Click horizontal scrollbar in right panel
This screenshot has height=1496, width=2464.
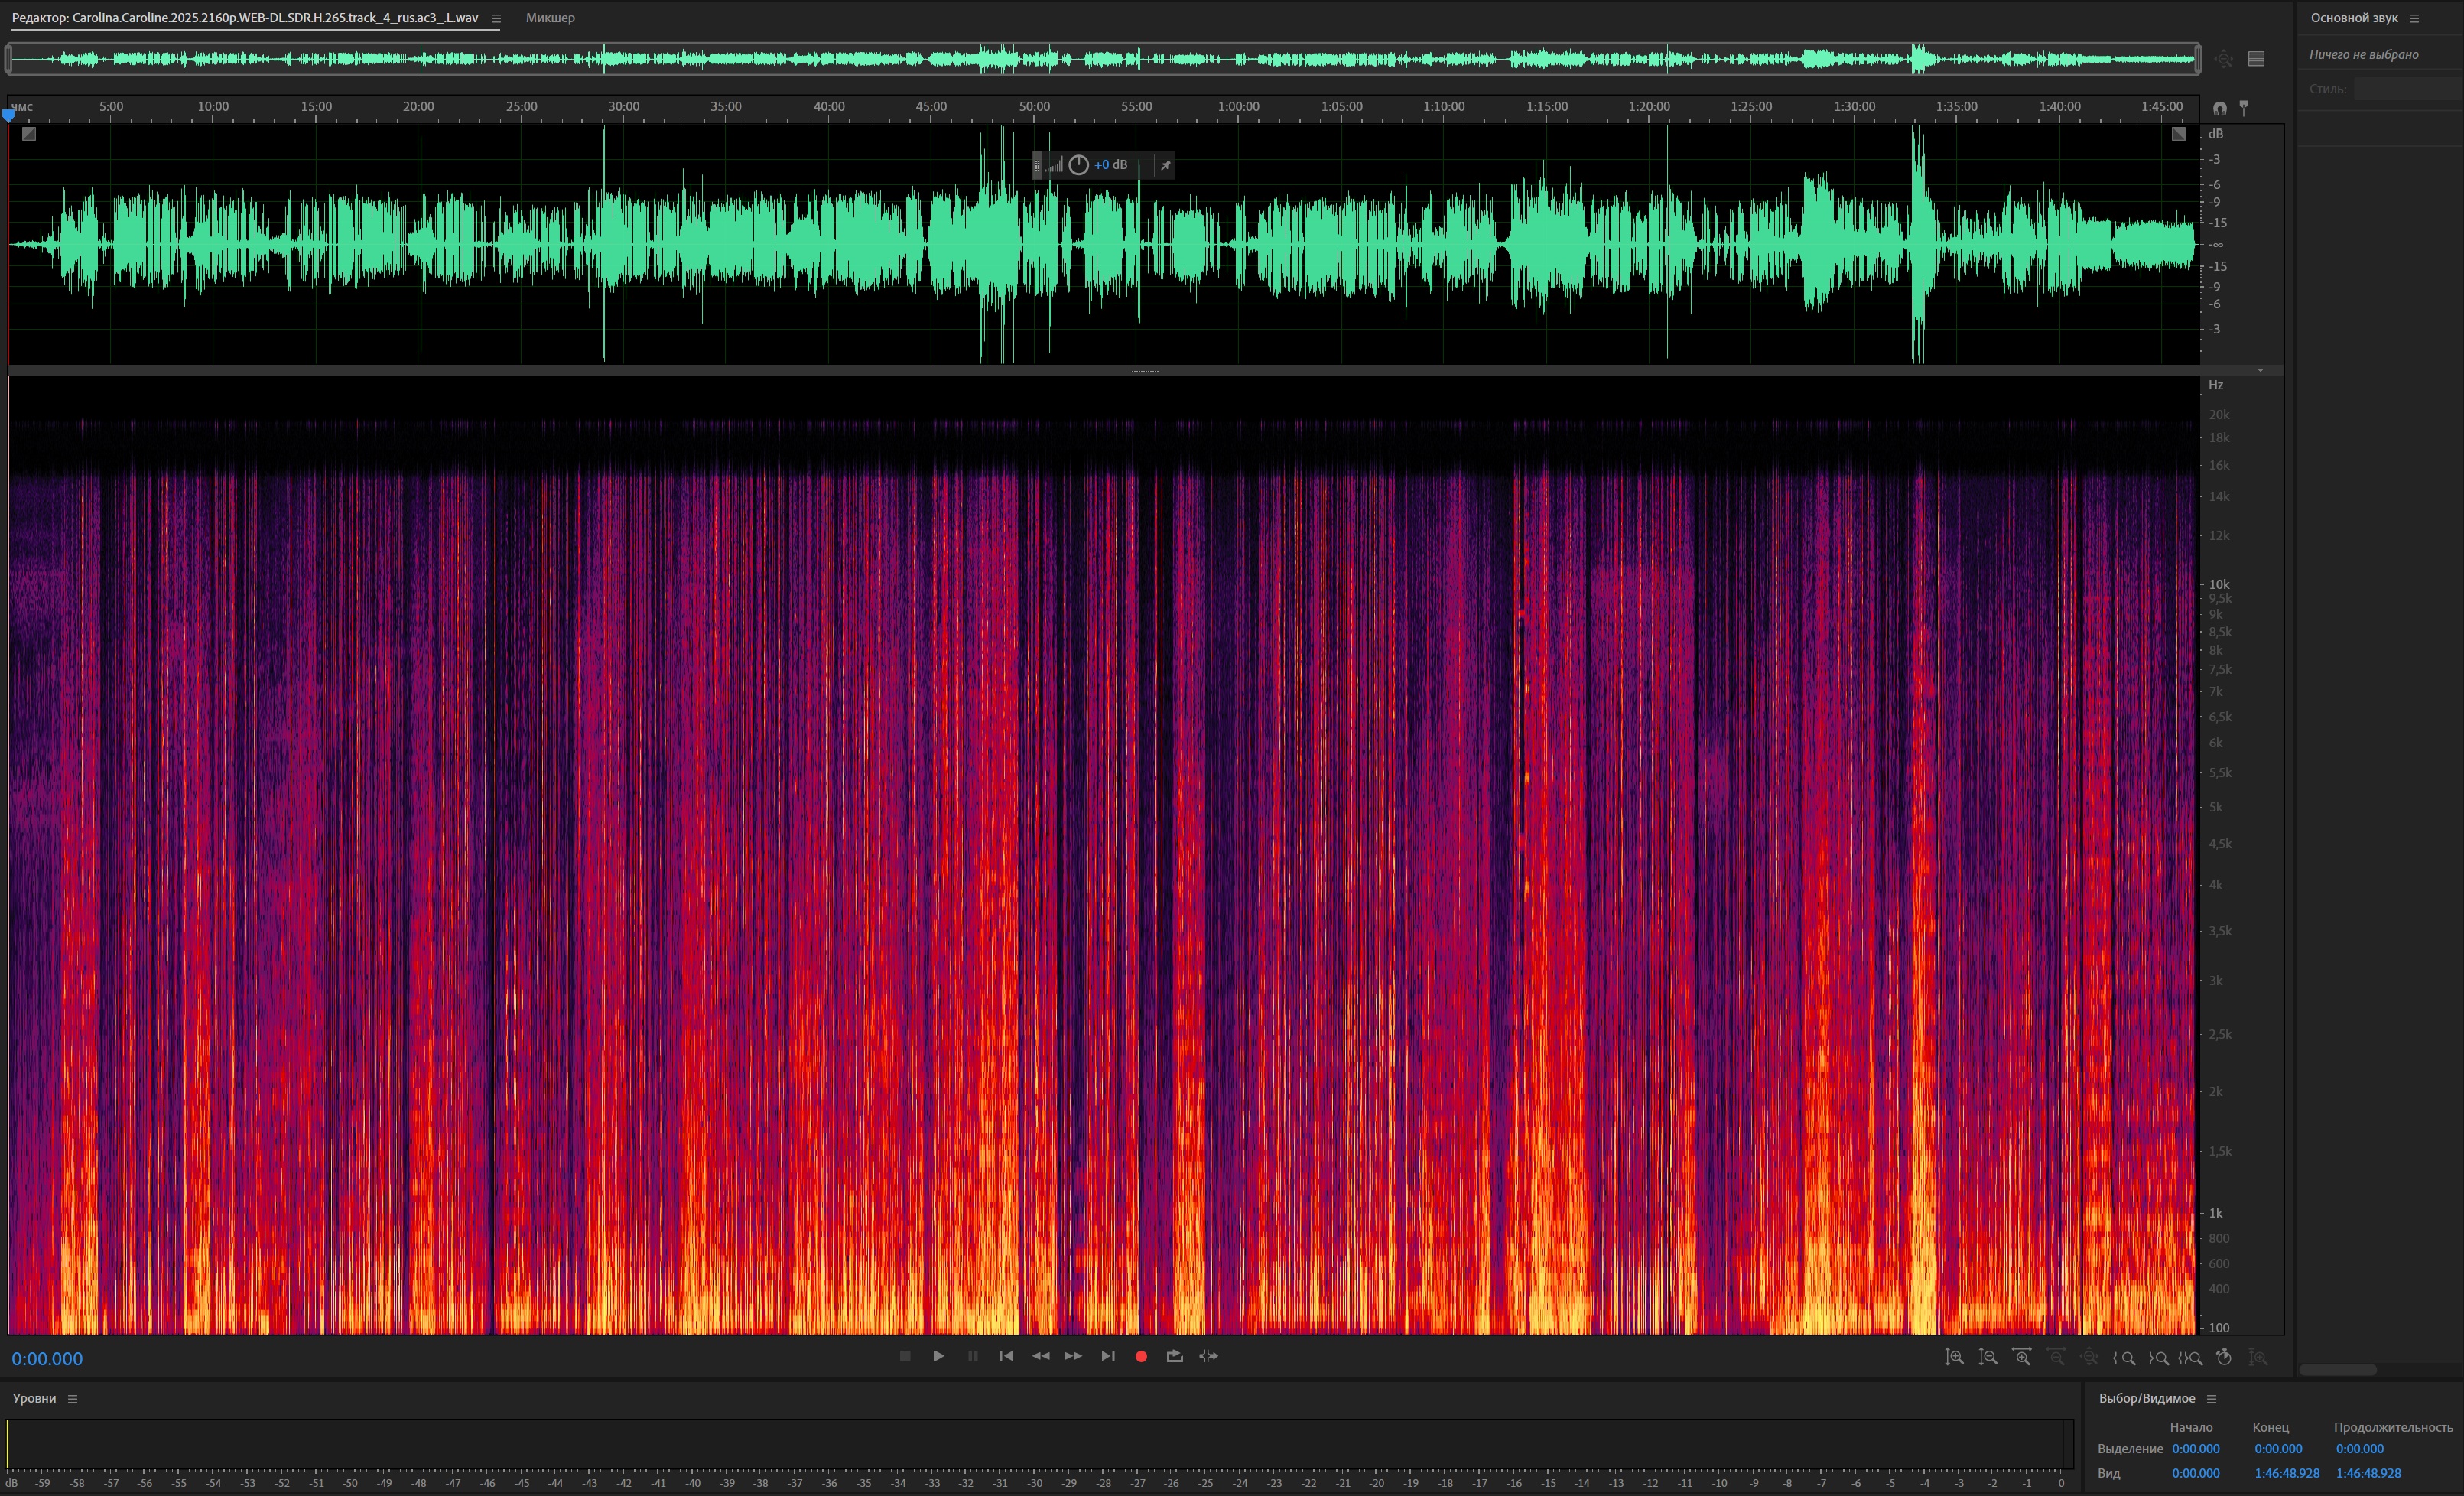coord(2337,1370)
